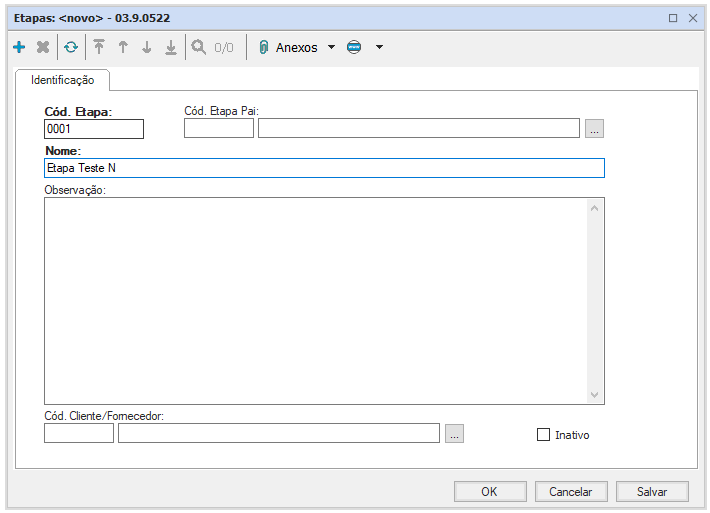710x513 pixels.
Task: Go to previous record up arrow
Action: click(123, 47)
